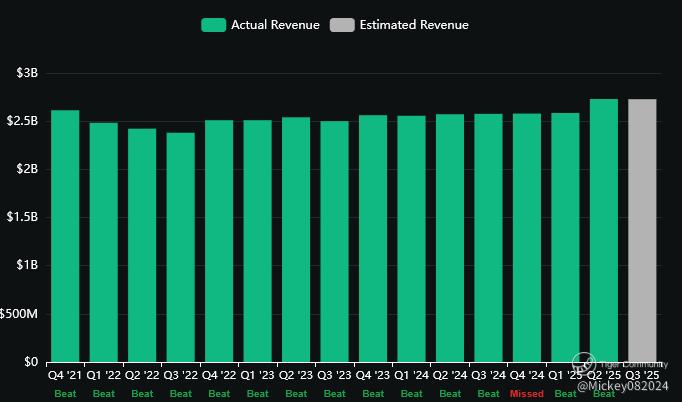Click the Q4 '23 x-axis label
The width and height of the screenshot is (682, 402).
[373, 376]
